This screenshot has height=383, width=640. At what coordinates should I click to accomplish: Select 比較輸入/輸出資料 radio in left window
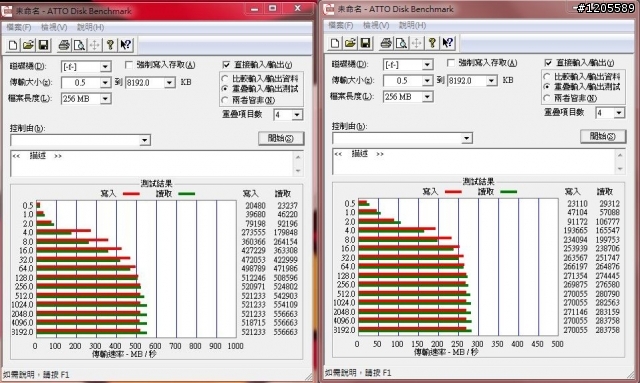224,78
